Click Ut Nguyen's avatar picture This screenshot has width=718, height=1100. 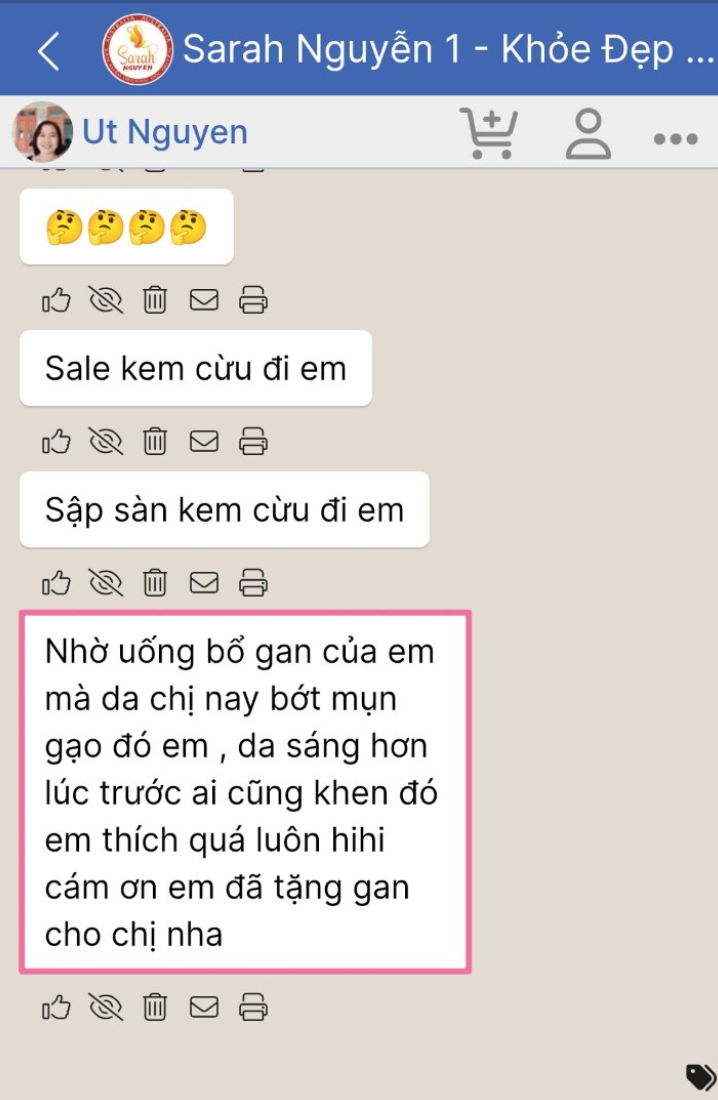43,132
